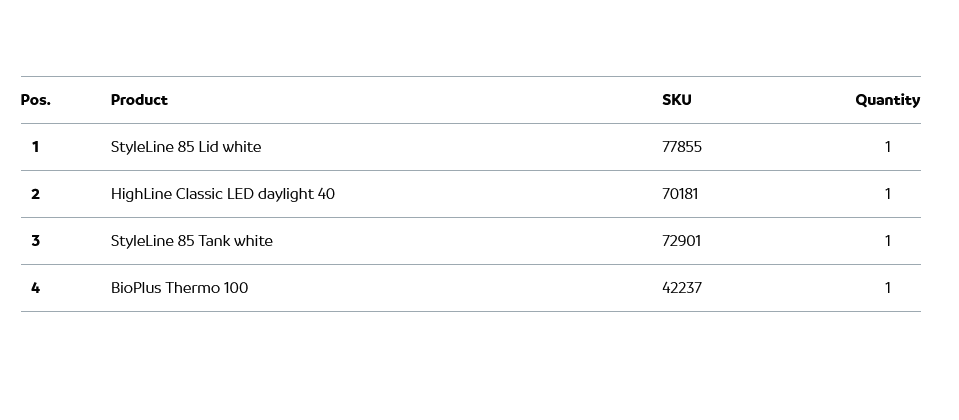Select position number 2 cell
This screenshot has width=959, height=420.
(x=35, y=194)
